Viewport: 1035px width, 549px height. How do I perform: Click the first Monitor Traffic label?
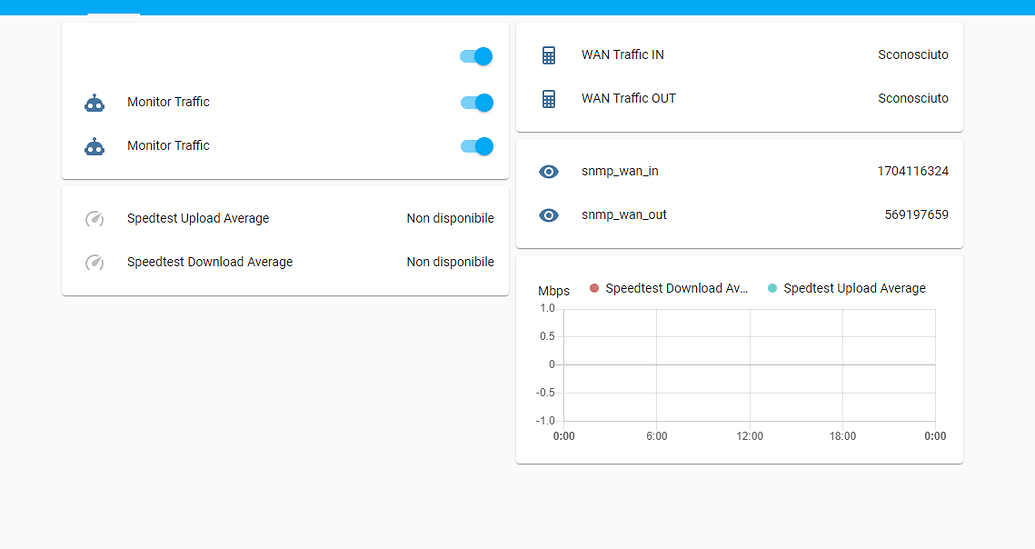point(168,102)
